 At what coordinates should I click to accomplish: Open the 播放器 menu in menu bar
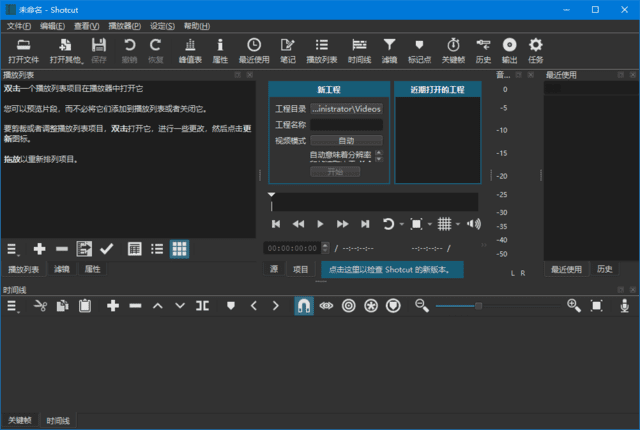121,25
